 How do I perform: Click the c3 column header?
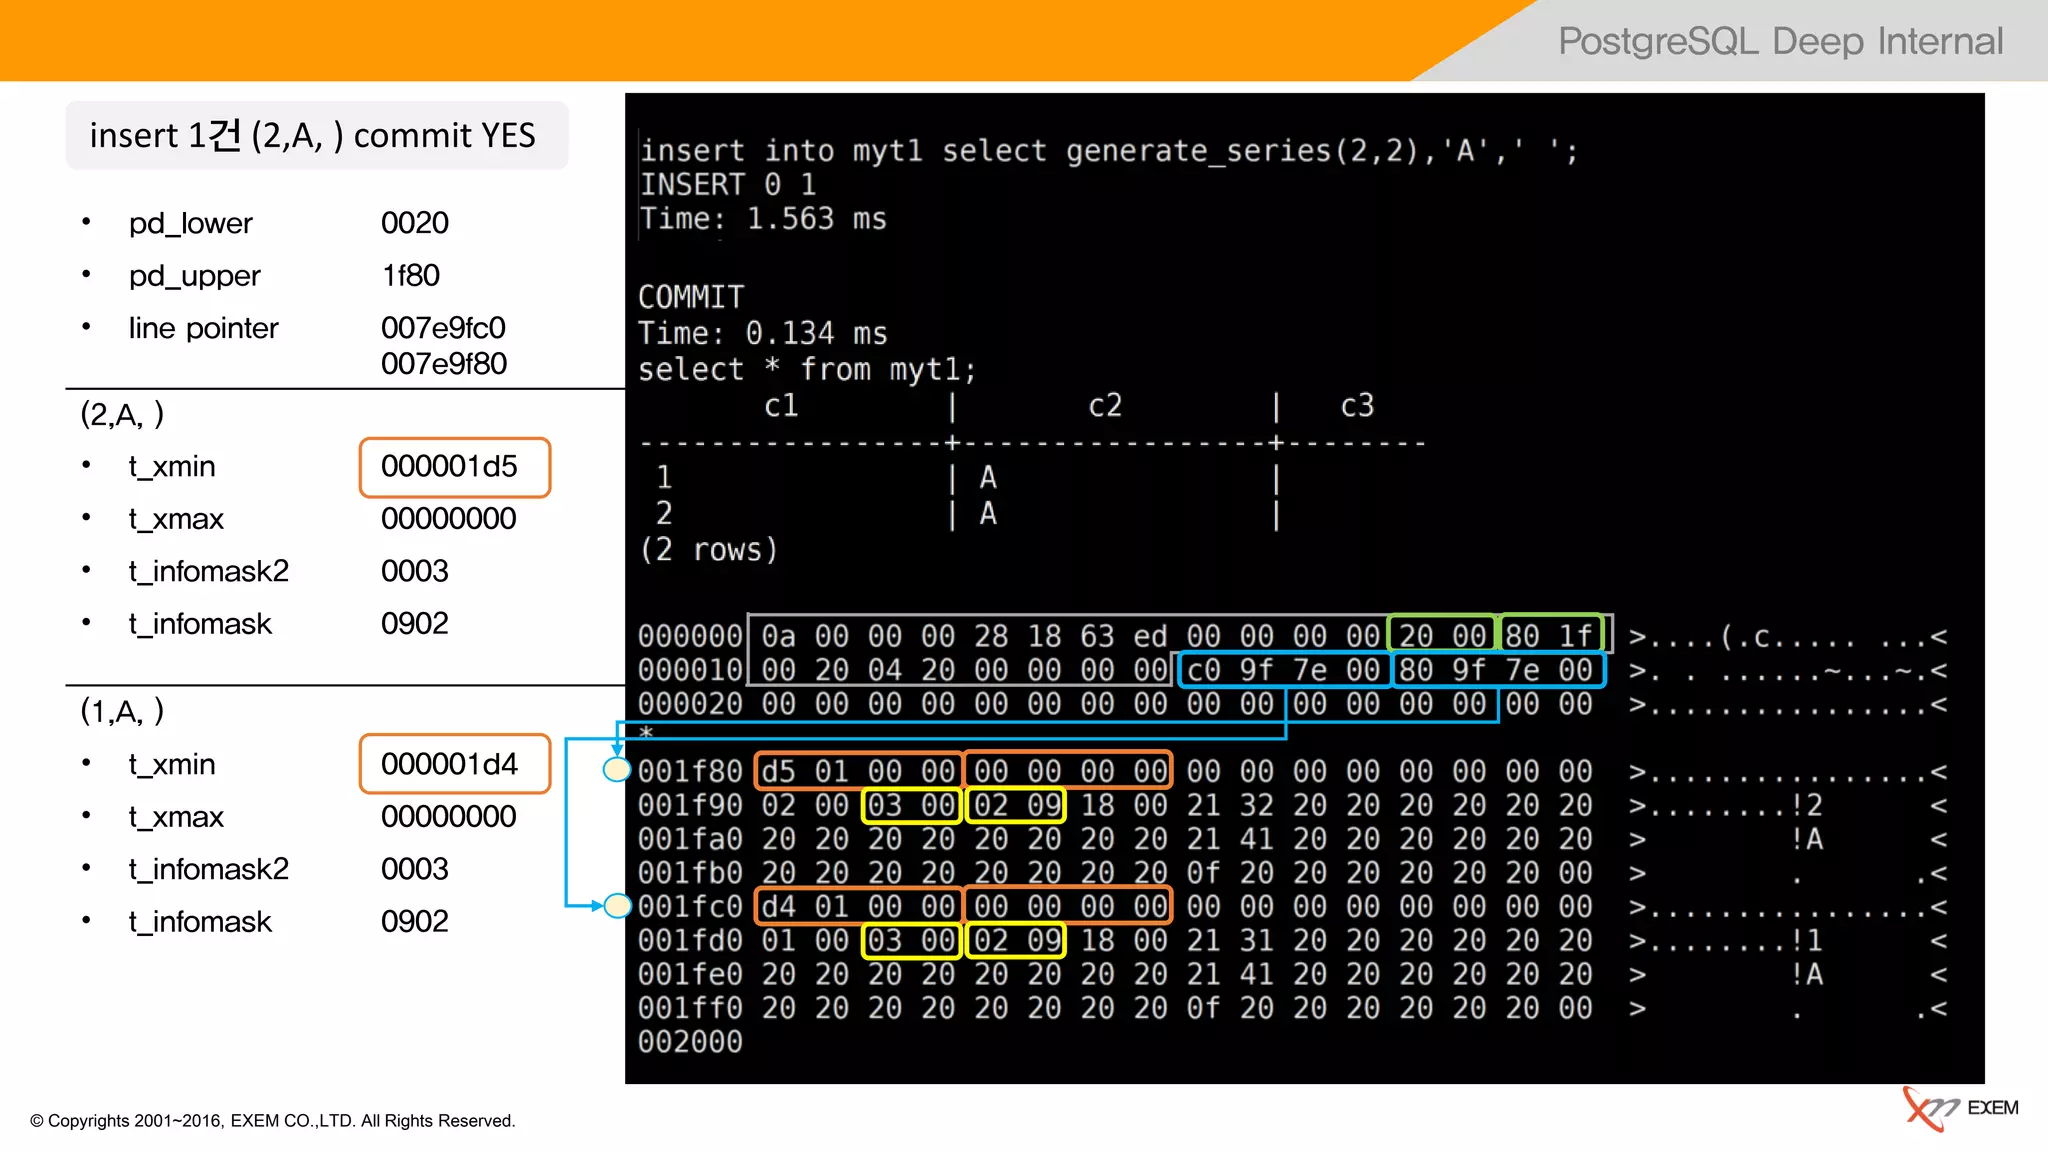click(1357, 406)
